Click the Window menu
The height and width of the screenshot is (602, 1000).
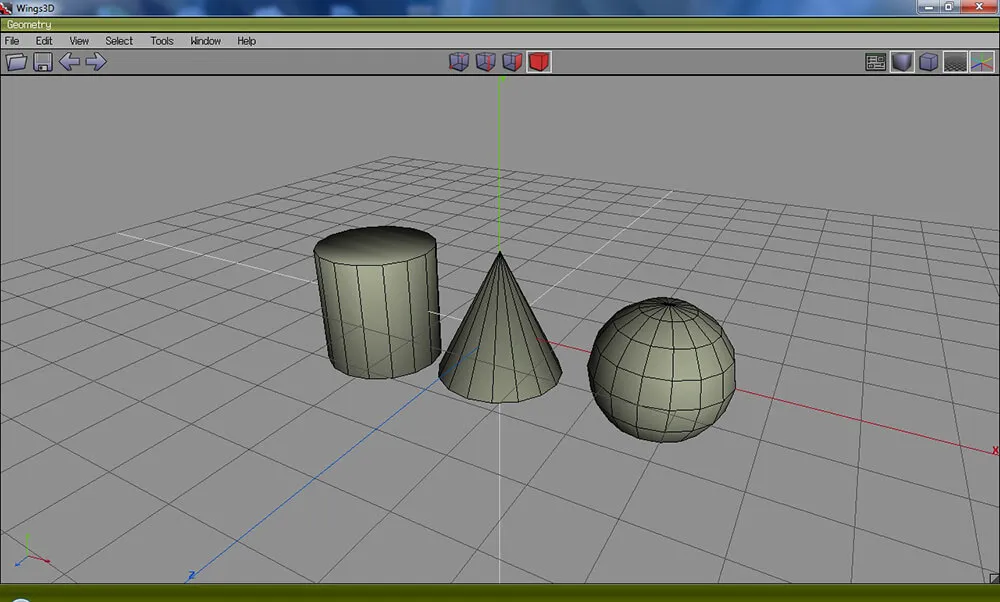pos(205,41)
